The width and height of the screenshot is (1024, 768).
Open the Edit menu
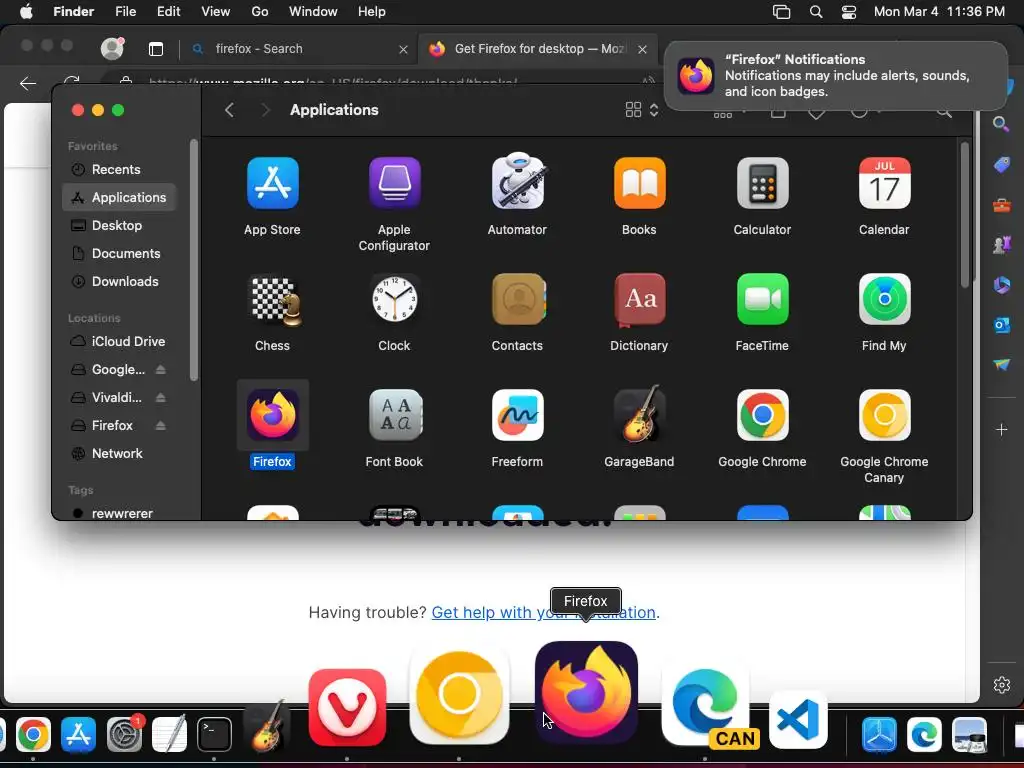click(168, 12)
